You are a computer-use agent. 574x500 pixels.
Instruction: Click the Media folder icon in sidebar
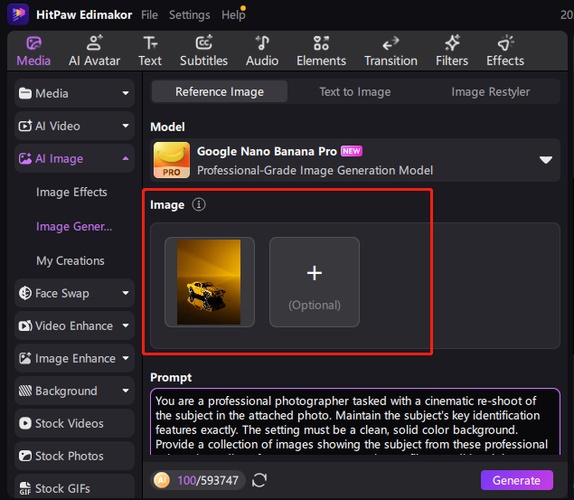click(25, 93)
